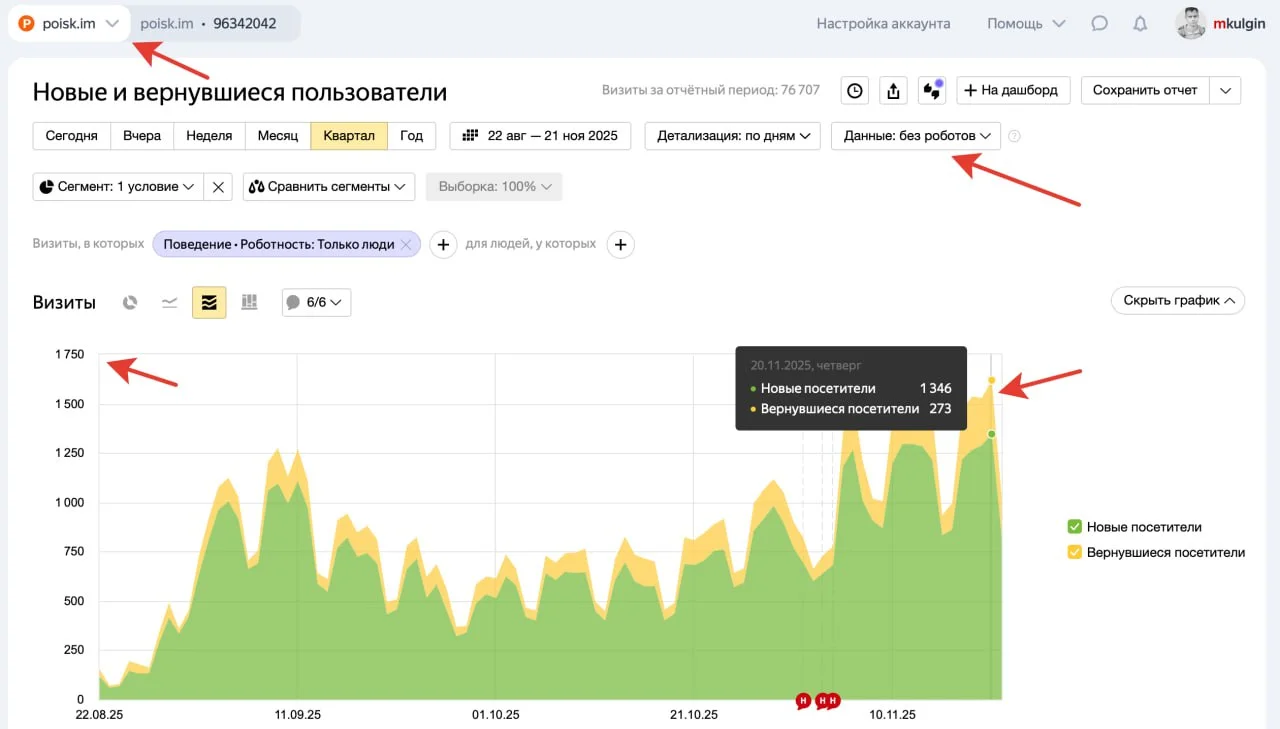Image resolution: width=1280 pixels, height=729 pixels.
Task: Remove the Роботность: Только люди filter chip
Action: tap(406, 244)
